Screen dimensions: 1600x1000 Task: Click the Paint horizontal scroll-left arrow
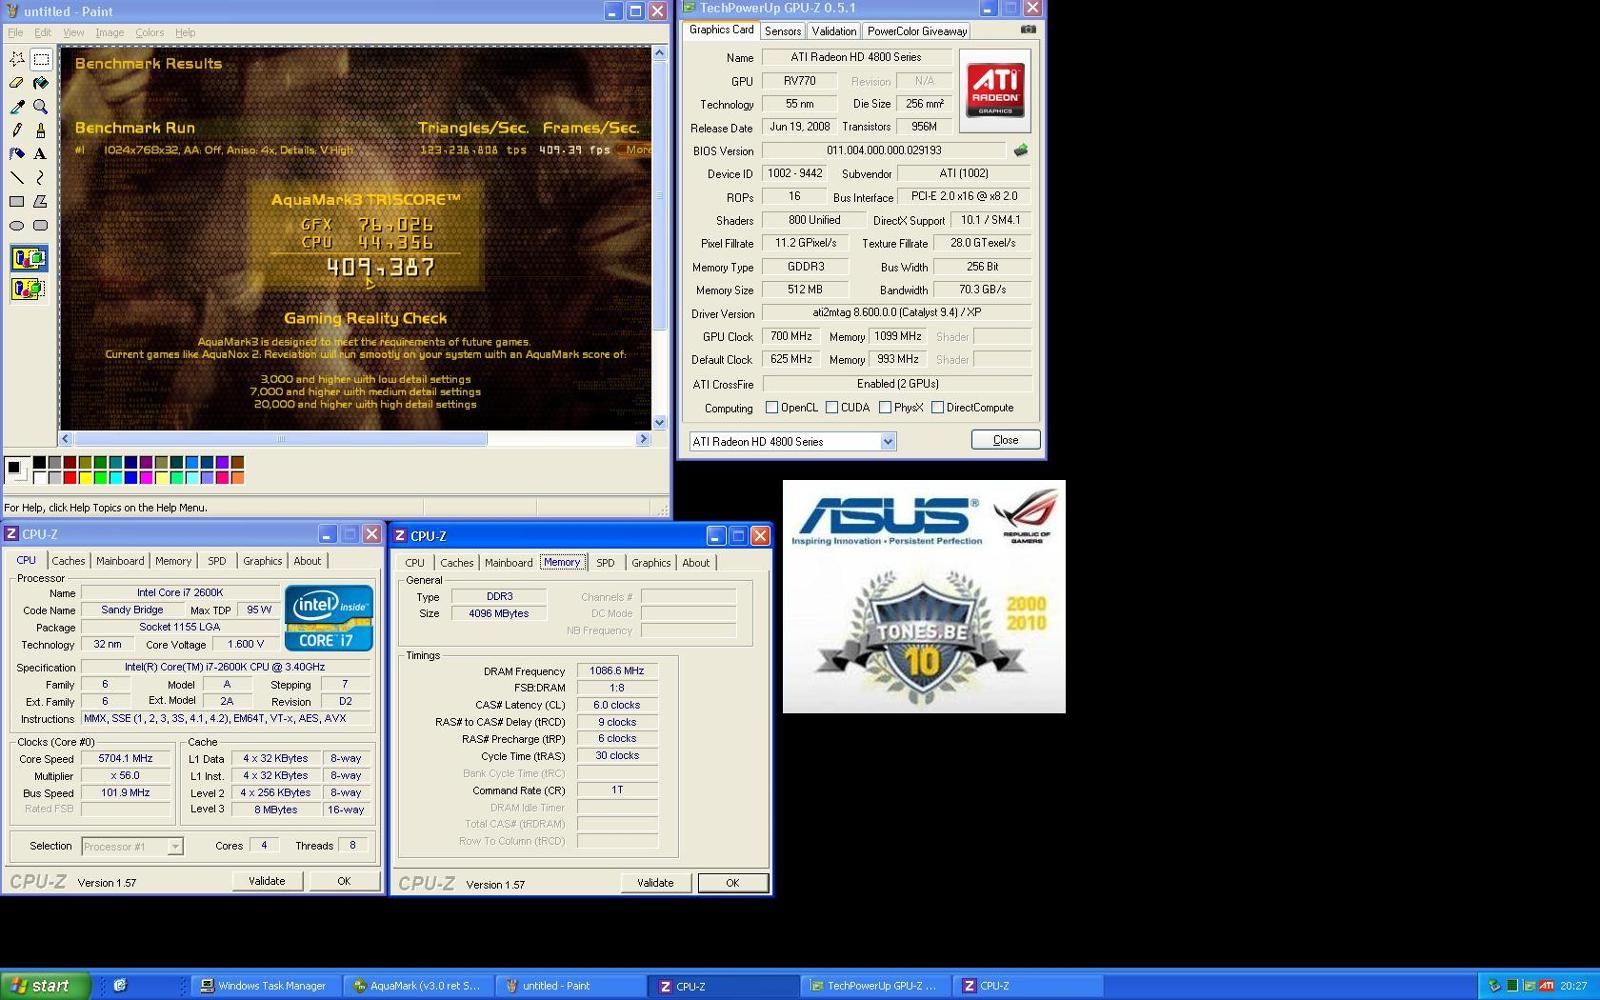(x=65, y=438)
